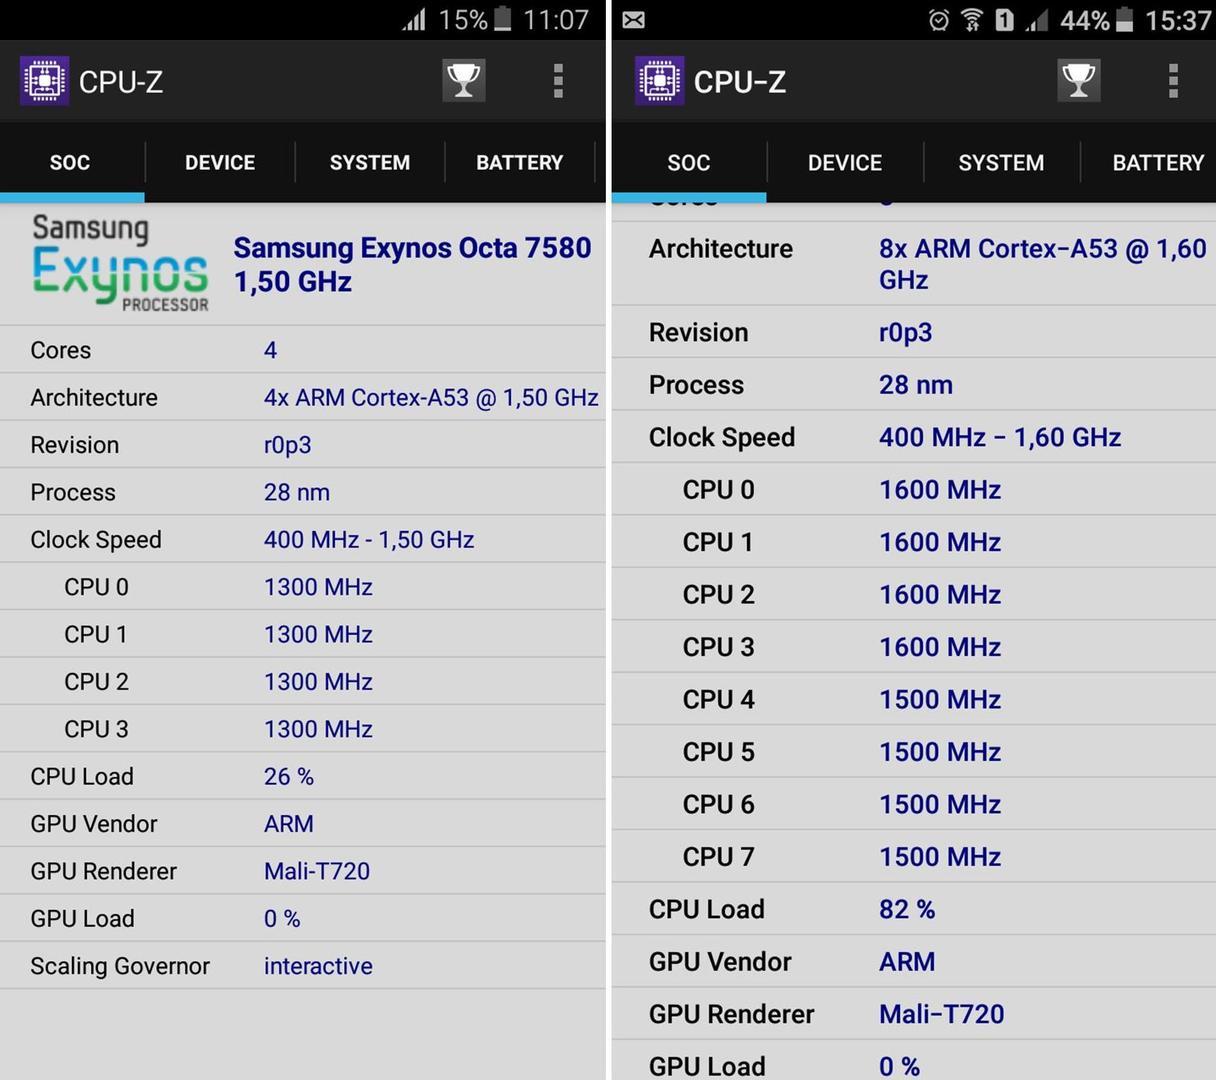This screenshot has width=1216, height=1080.
Task: Click the SIM card notification badge
Action: 1004,18
